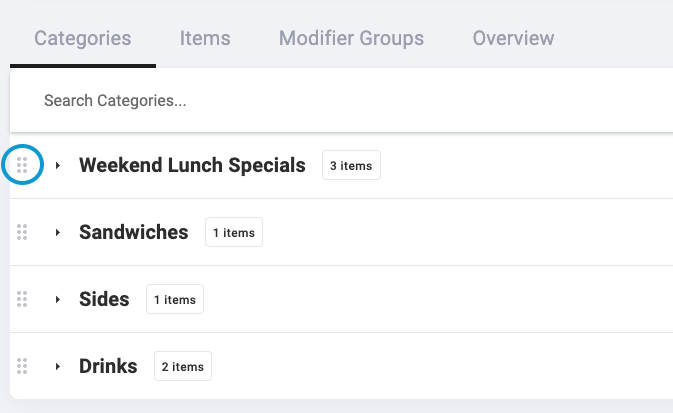The width and height of the screenshot is (673, 413).
Task: Expand the Sides category arrow
Action: 58,299
